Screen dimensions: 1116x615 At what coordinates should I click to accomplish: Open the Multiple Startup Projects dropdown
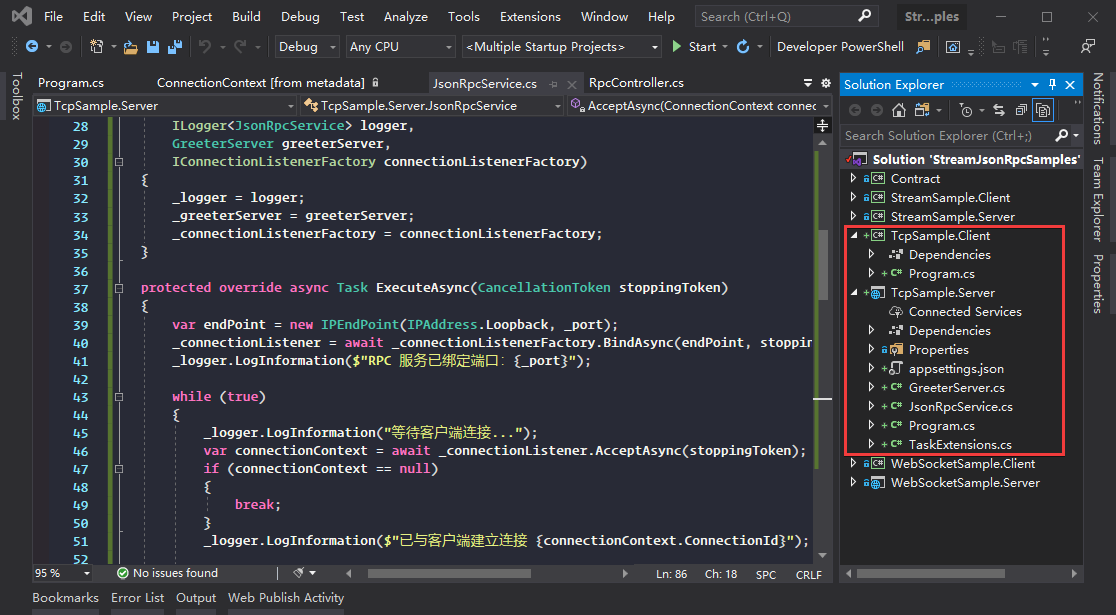pos(560,46)
